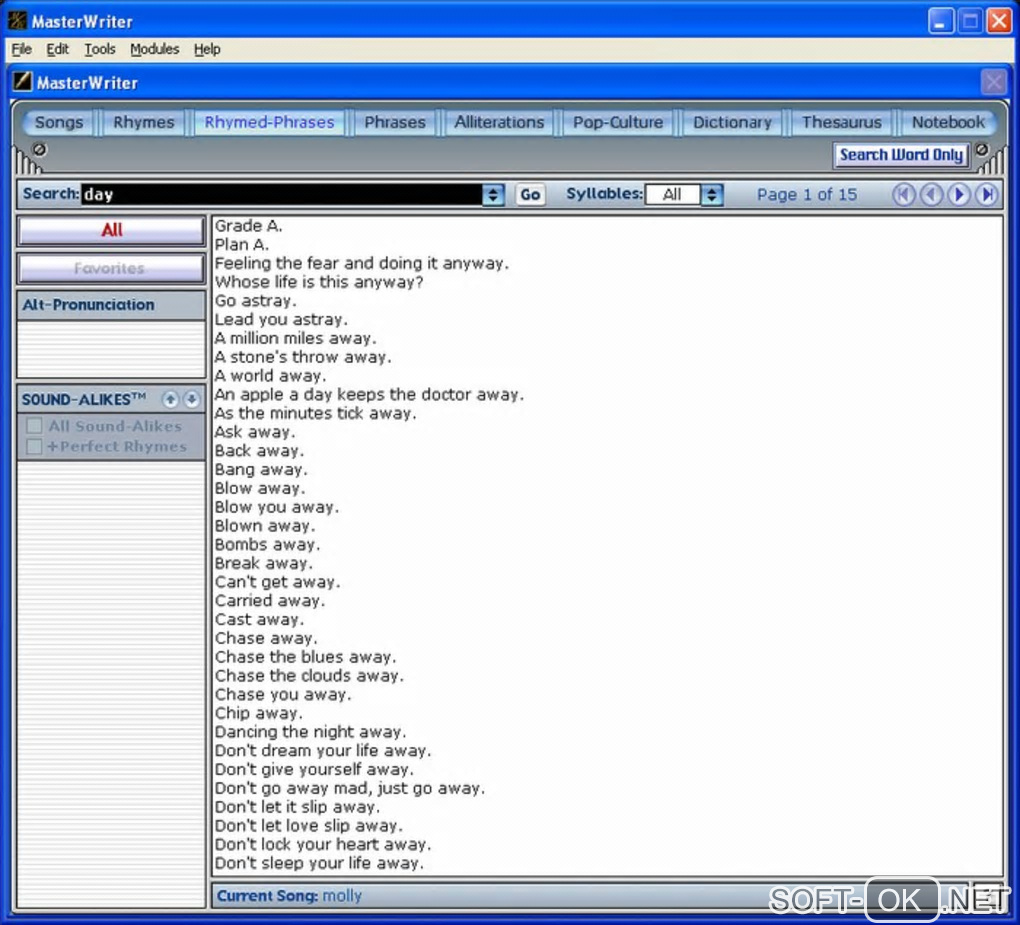Select the phrase 'Go astray.'
Viewport: 1020px width, 925px height.
click(256, 301)
